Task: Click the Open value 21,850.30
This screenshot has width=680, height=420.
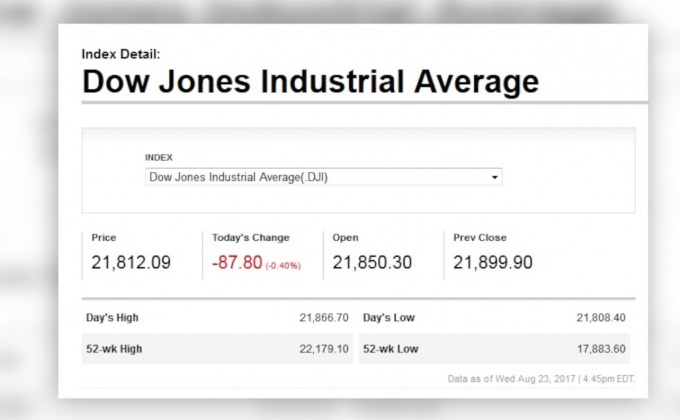Action: 372,263
